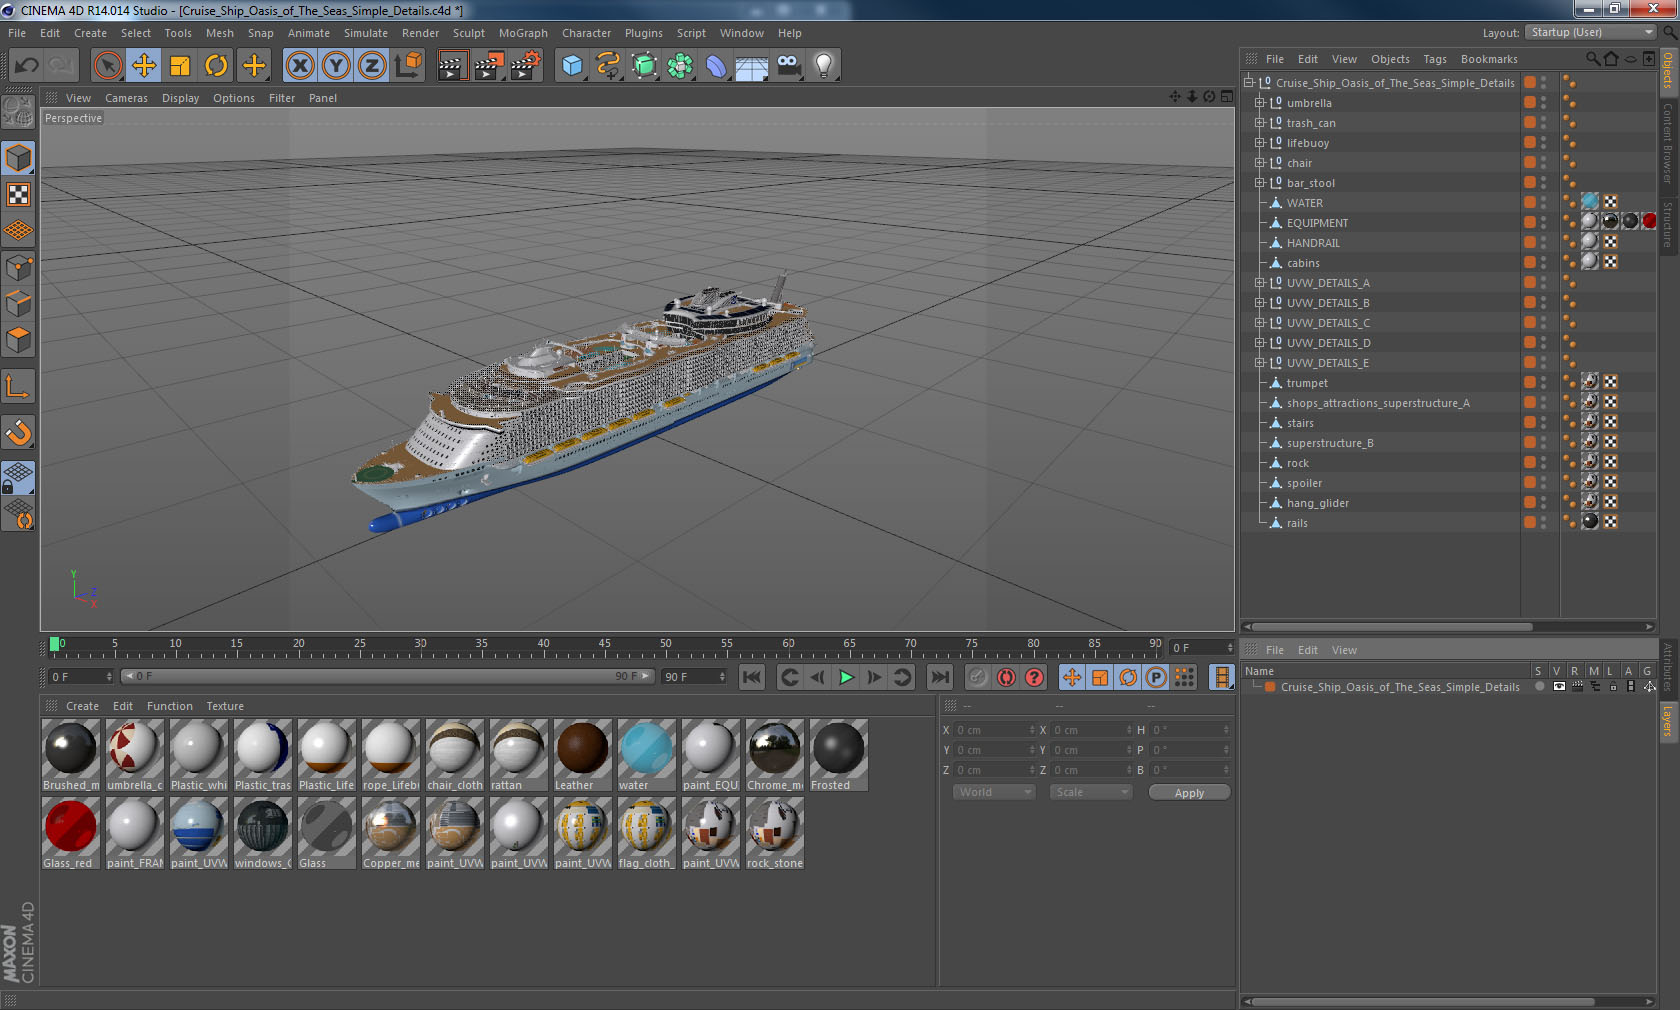Toggle the Parameter keyframe recording icon
The image size is (1680, 1010).
tap(1156, 677)
